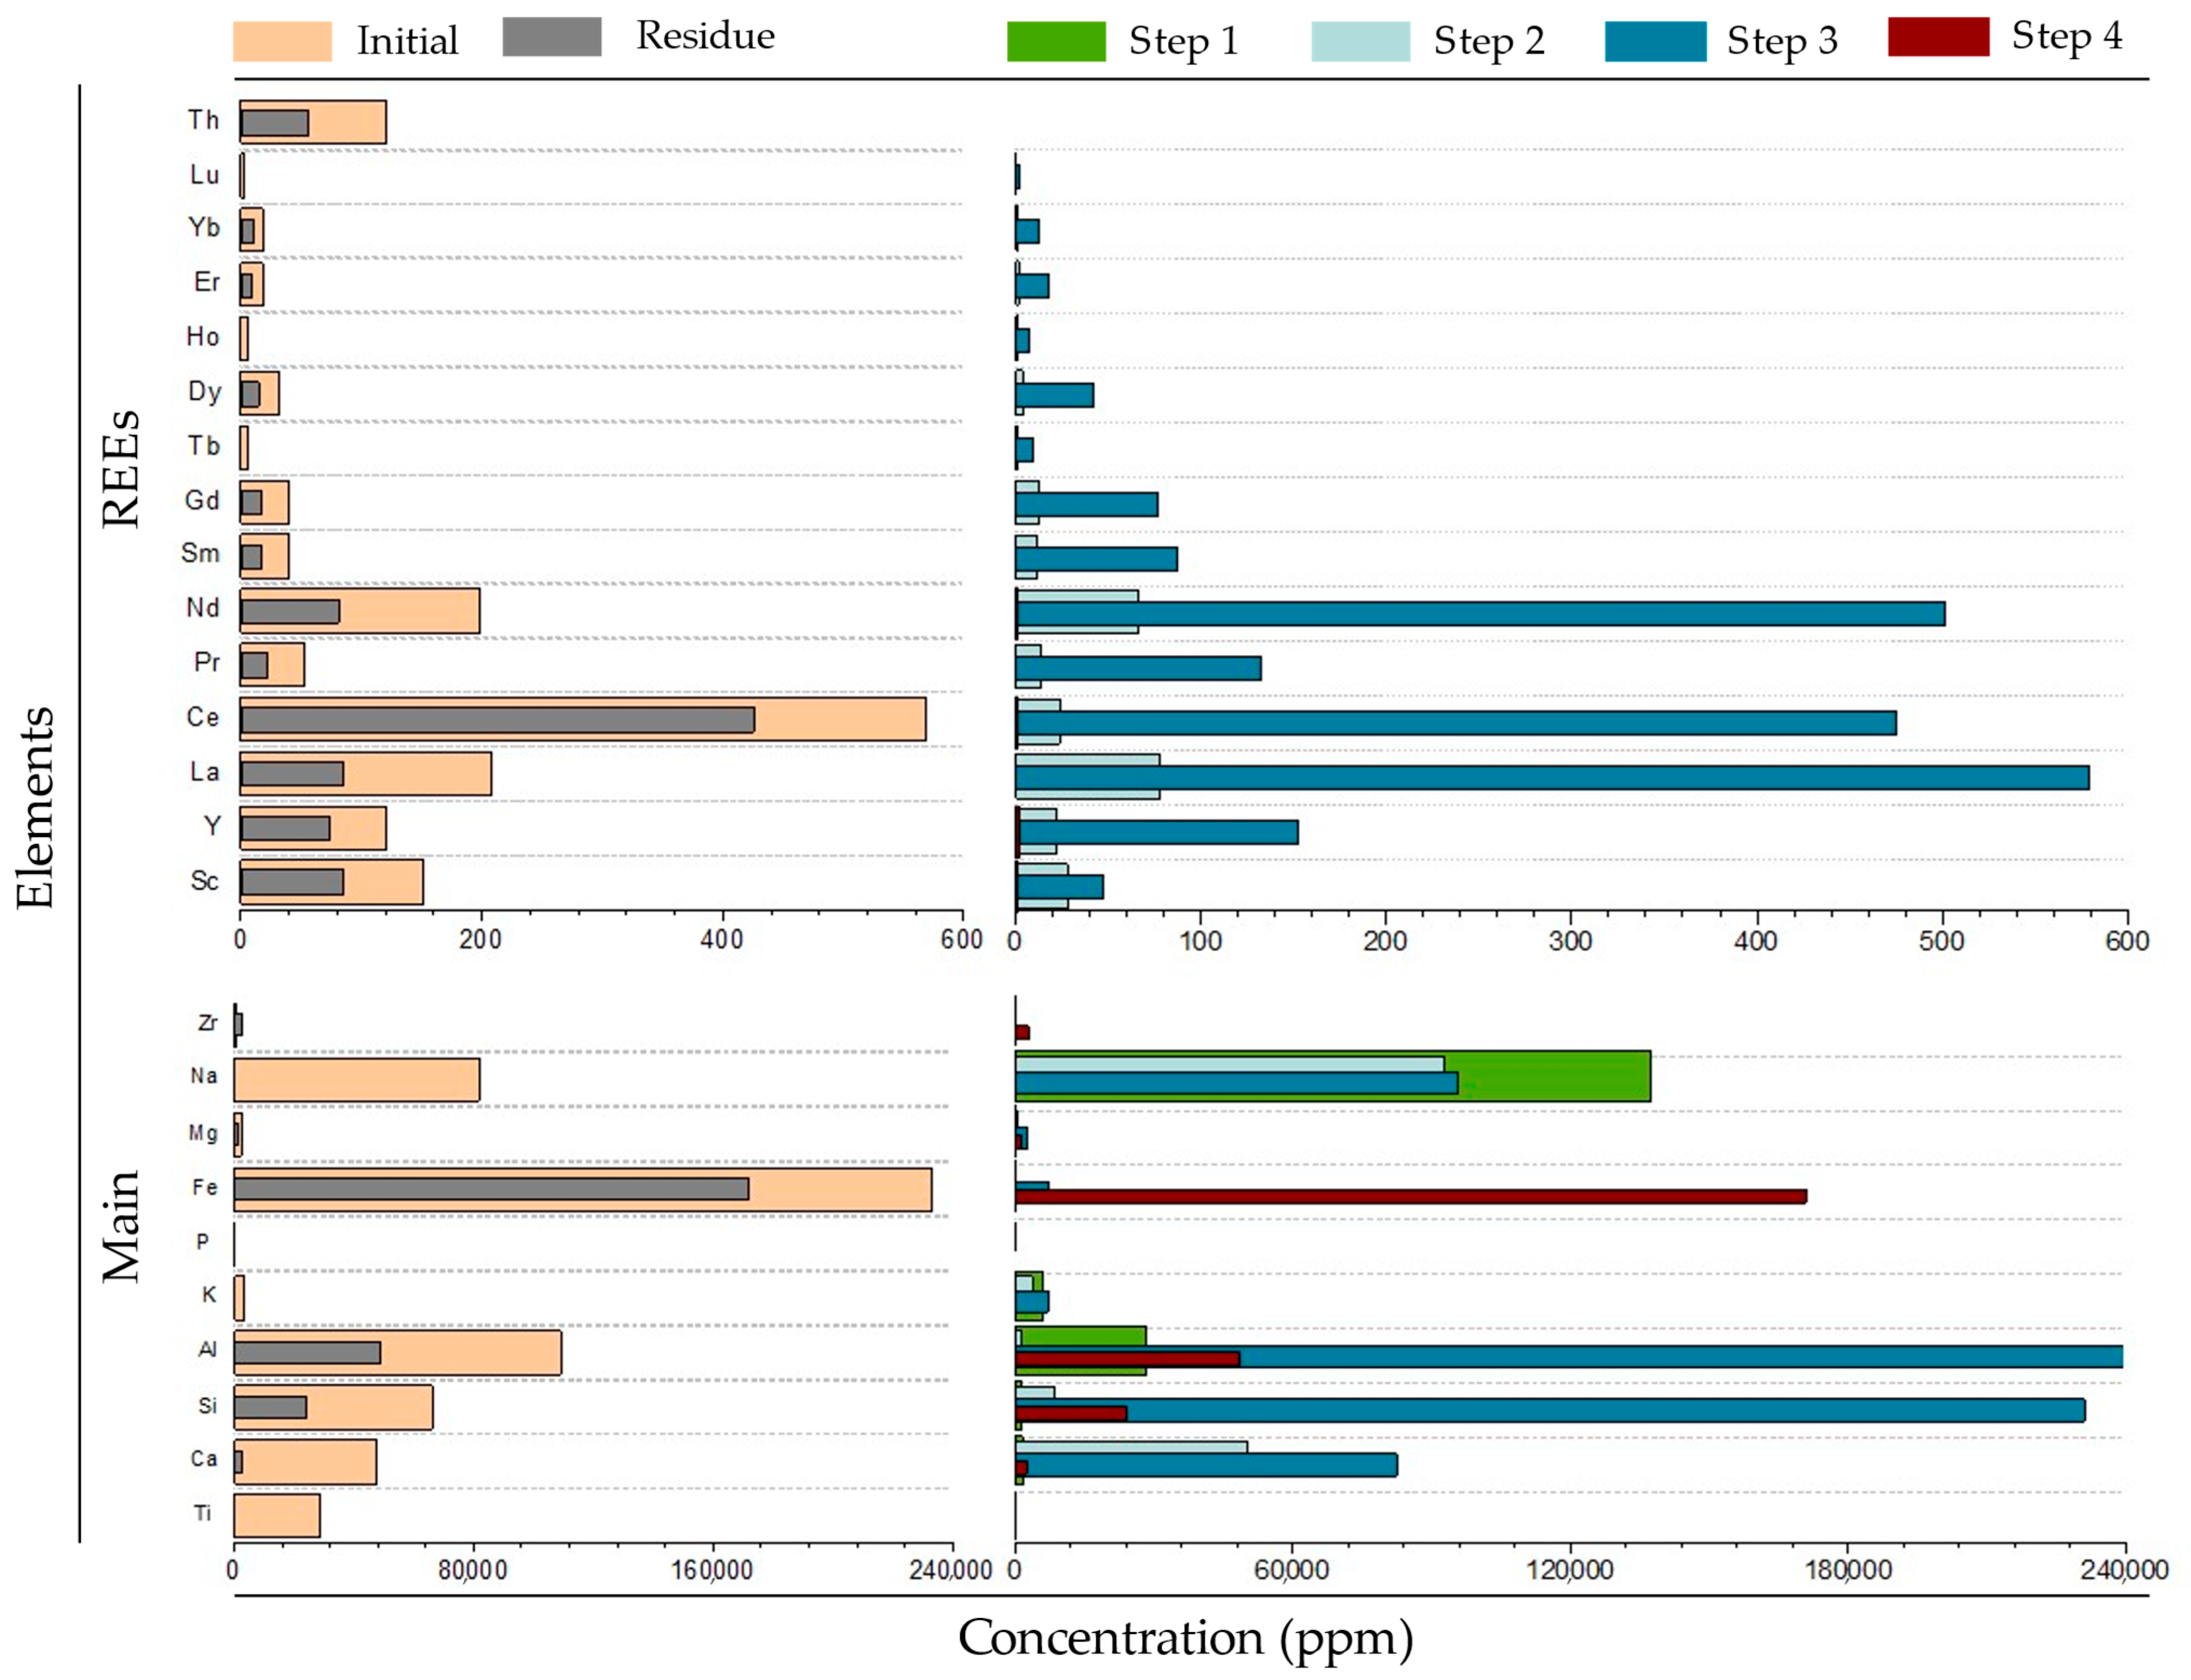Click the La Step 3 bar

[1550, 777]
